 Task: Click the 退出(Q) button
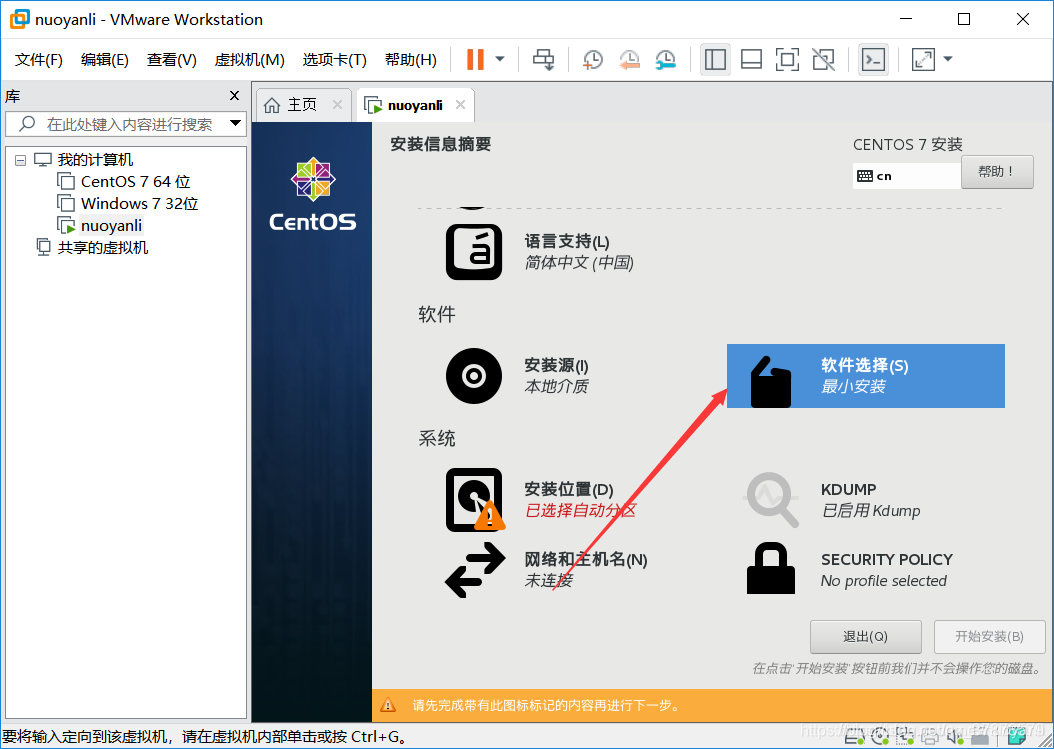coord(866,637)
